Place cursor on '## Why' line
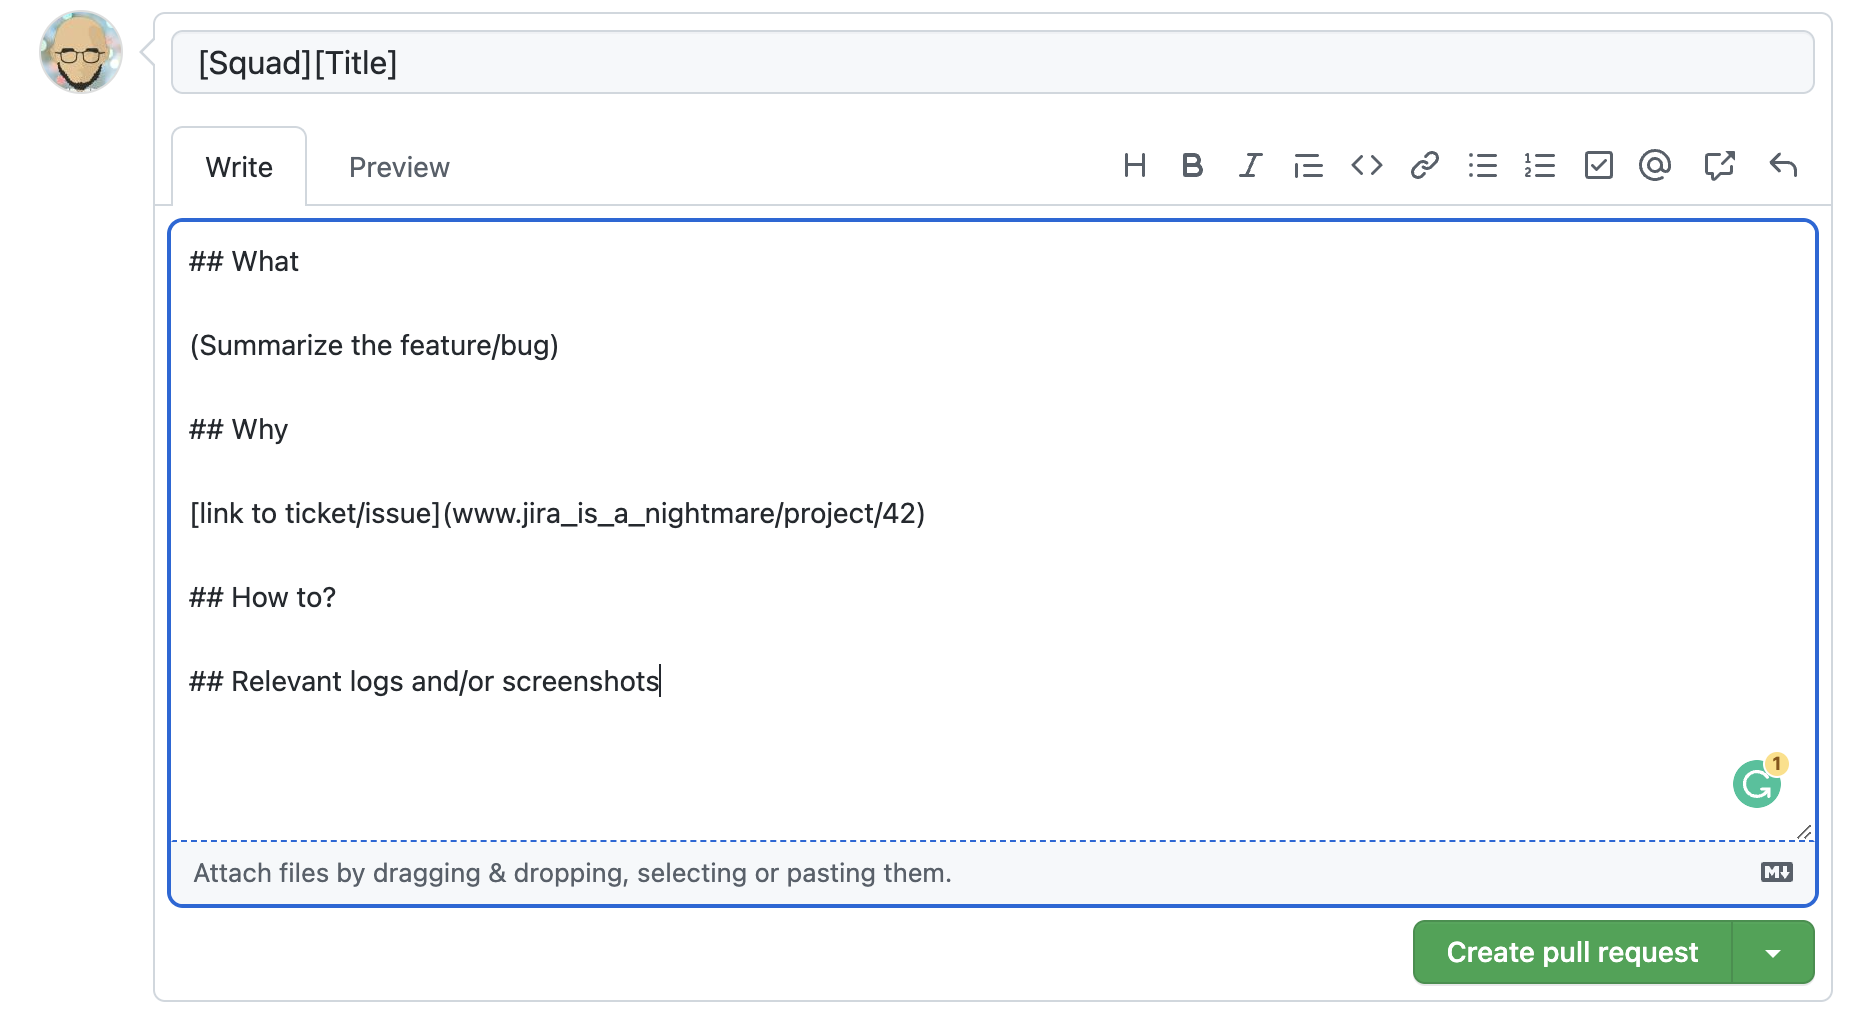 click(238, 429)
